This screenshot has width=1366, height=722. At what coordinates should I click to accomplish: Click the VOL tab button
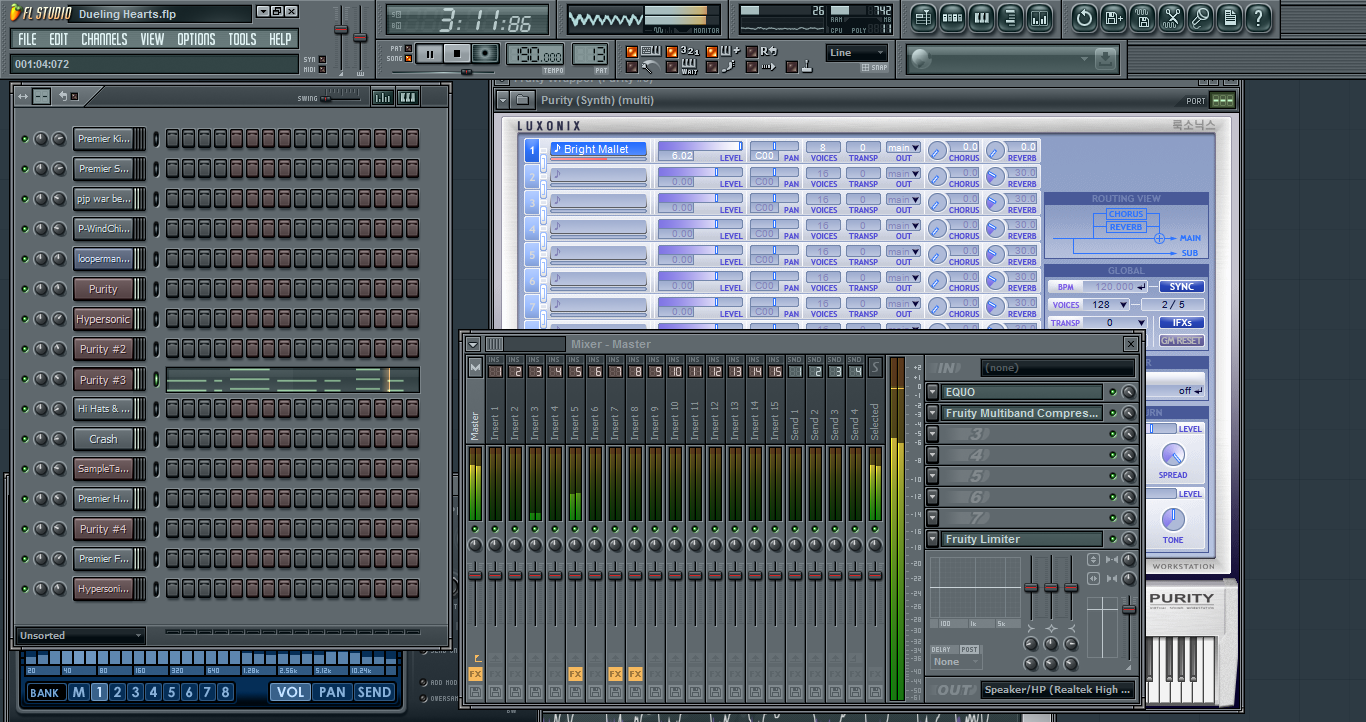(290, 692)
